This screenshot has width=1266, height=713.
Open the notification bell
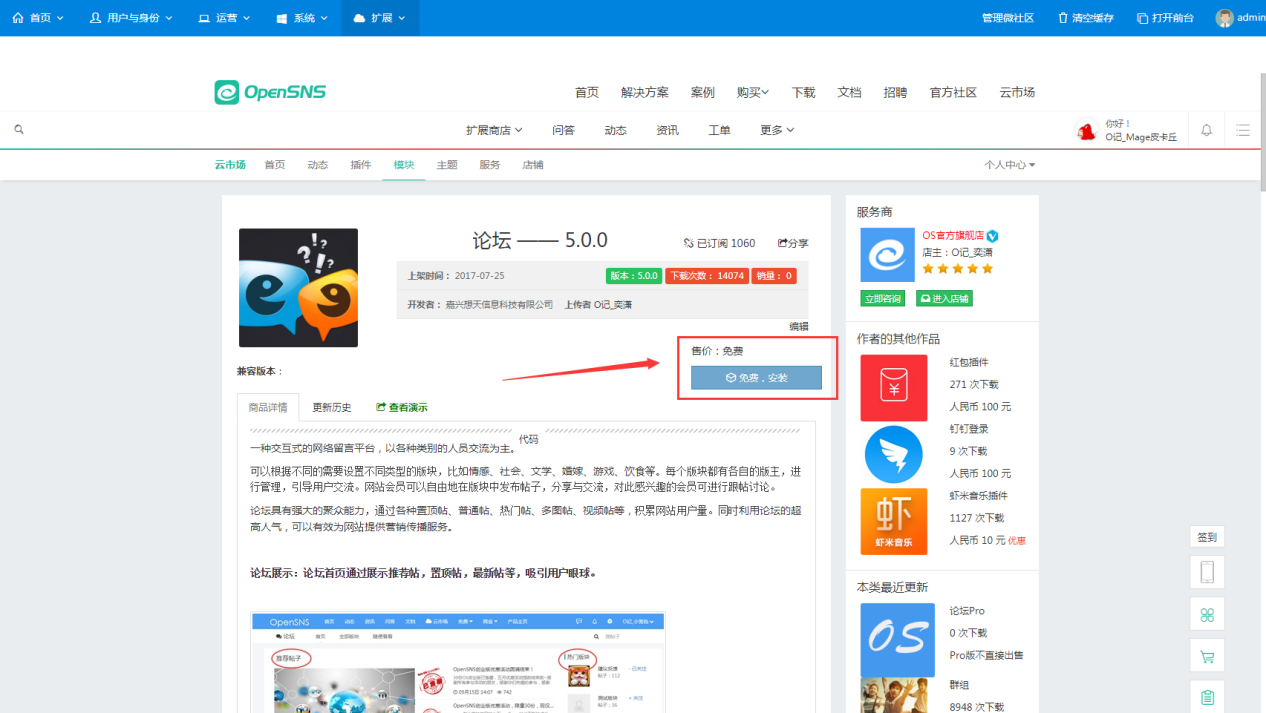(1207, 130)
